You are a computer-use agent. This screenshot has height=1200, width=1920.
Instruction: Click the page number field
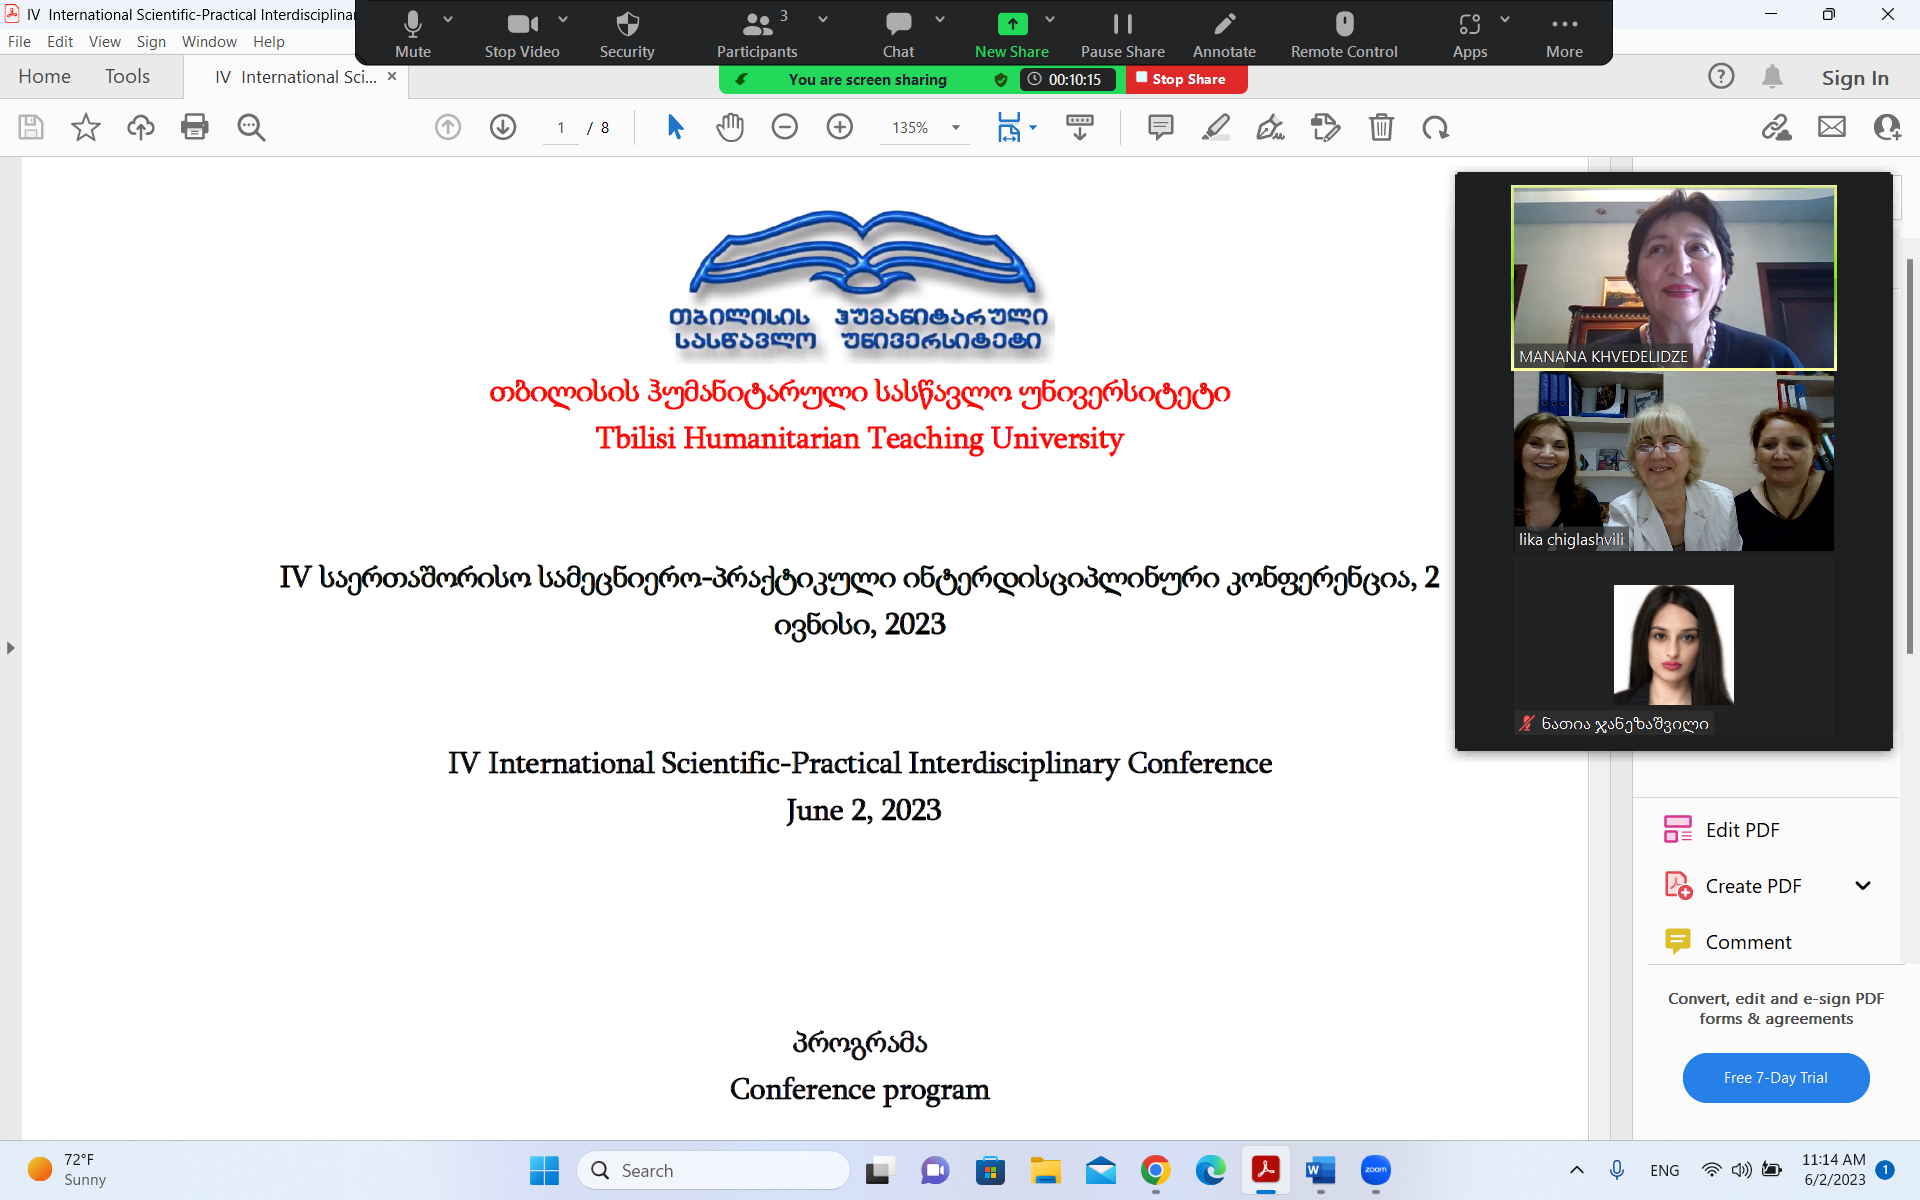(x=561, y=128)
